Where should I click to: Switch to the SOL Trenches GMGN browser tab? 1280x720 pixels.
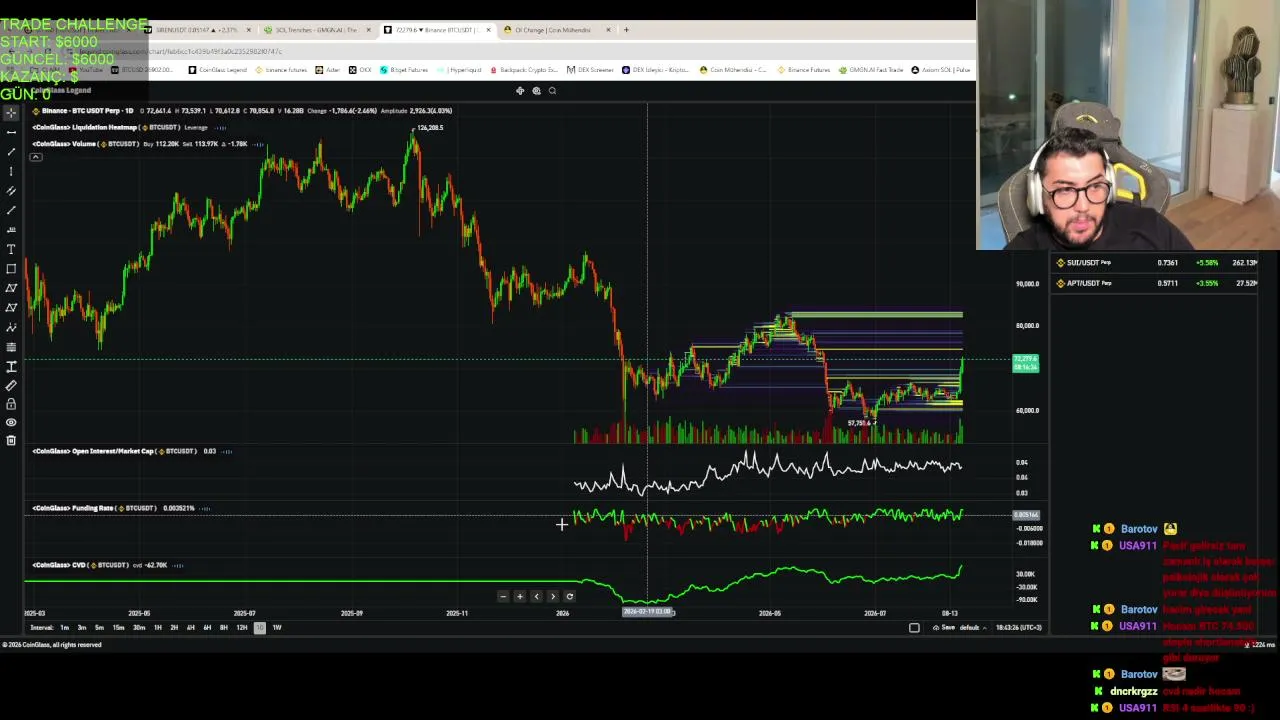[316, 30]
